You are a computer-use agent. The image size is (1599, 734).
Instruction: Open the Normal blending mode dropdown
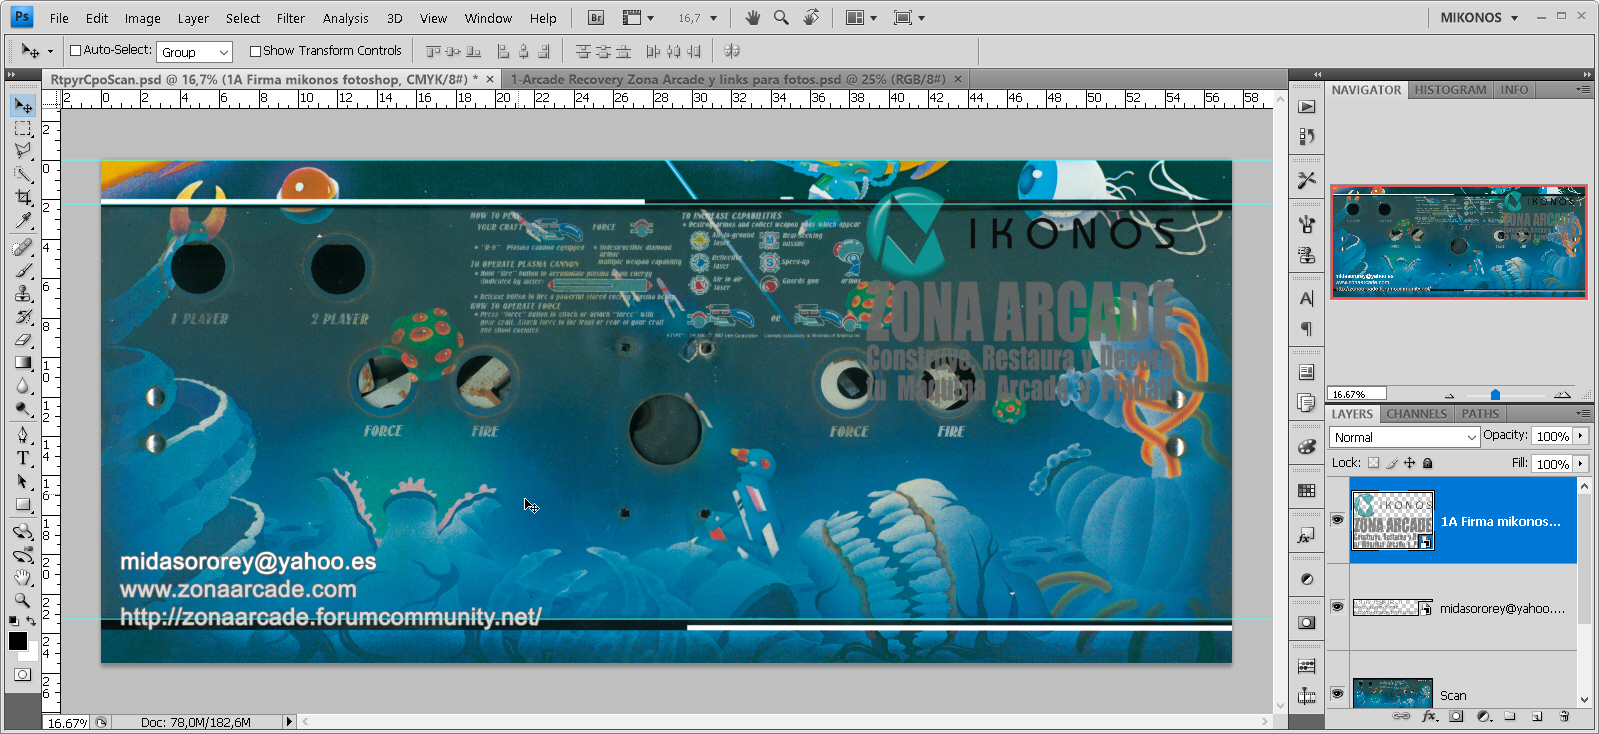pos(1404,437)
